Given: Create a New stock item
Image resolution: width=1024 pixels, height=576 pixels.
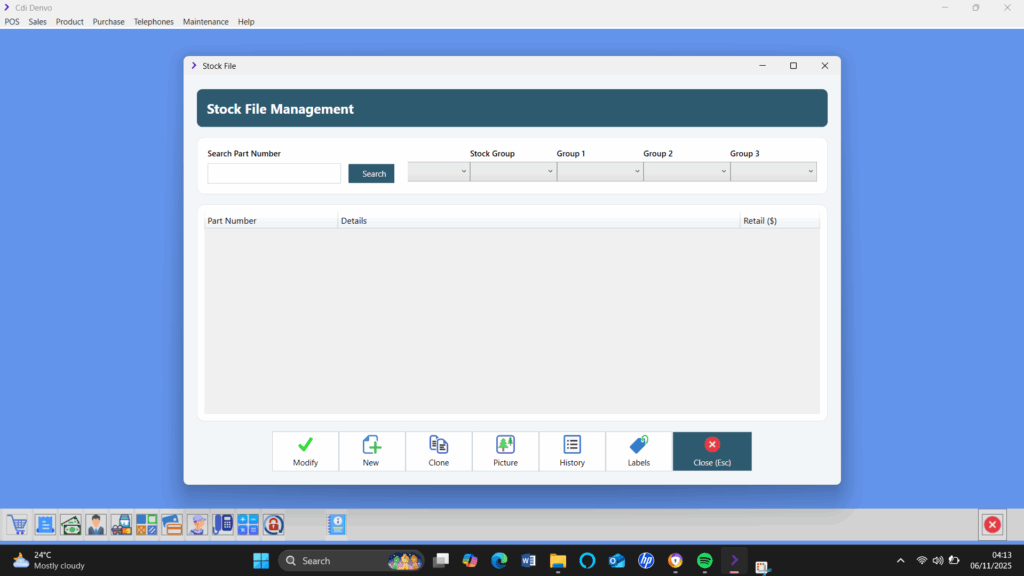Looking at the screenshot, I should [x=371, y=451].
